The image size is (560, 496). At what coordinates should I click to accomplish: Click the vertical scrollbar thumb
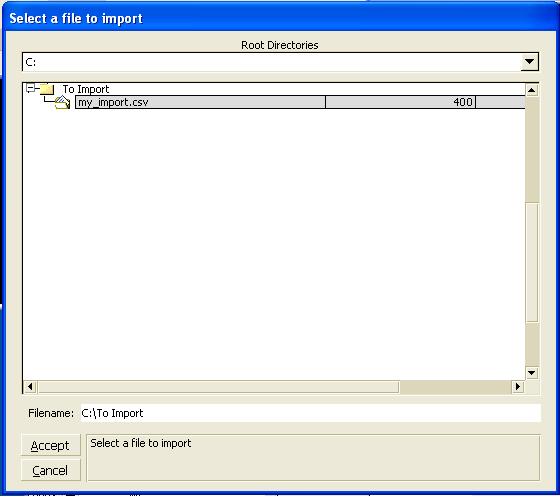click(x=532, y=262)
